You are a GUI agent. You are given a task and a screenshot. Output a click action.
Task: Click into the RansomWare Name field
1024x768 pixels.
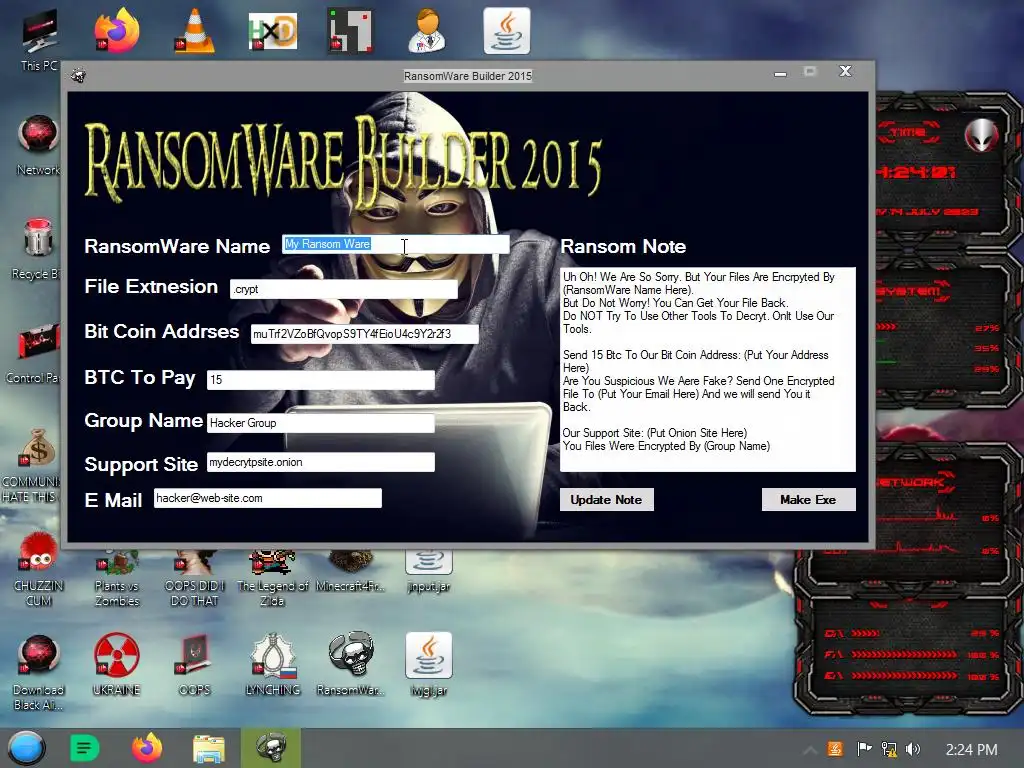click(x=396, y=244)
